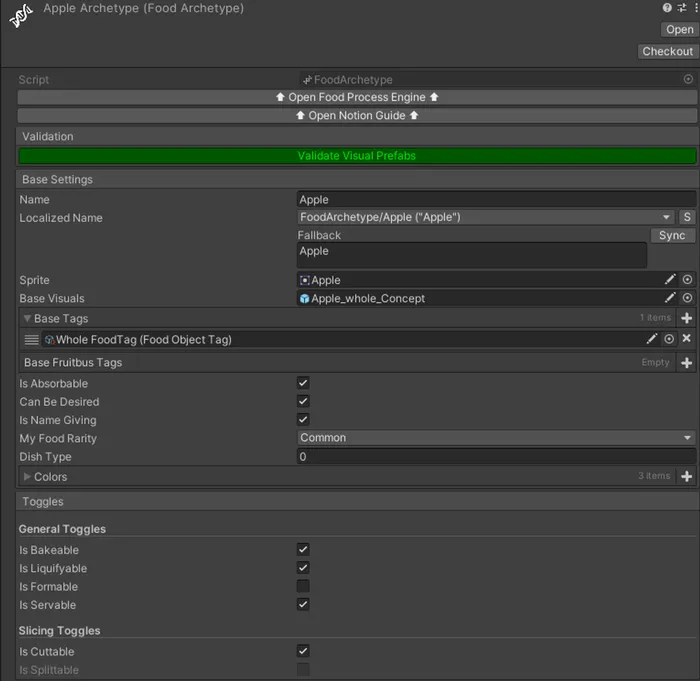Edit Whole FoodTag entry with pencil
The height and width of the screenshot is (681, 700).
[651, 339]
